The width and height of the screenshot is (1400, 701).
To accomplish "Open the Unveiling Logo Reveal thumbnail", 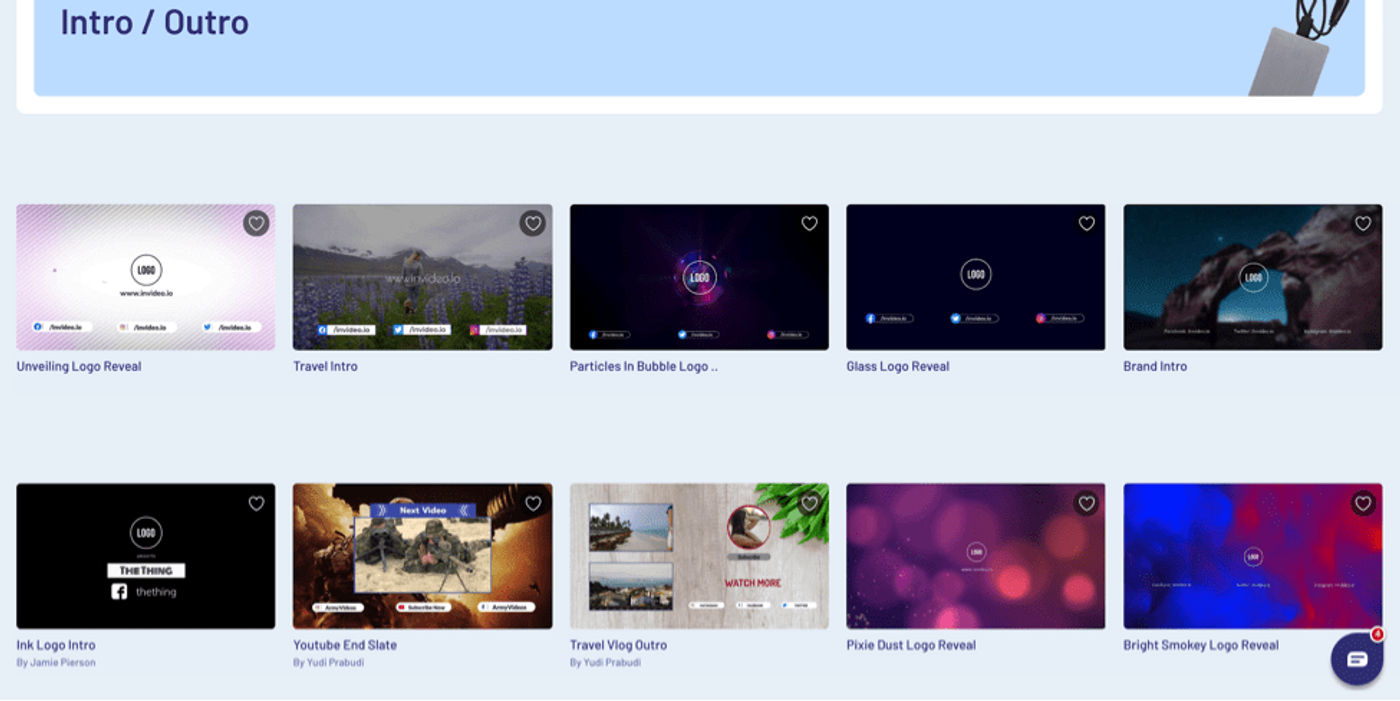I will click(145, 276).
